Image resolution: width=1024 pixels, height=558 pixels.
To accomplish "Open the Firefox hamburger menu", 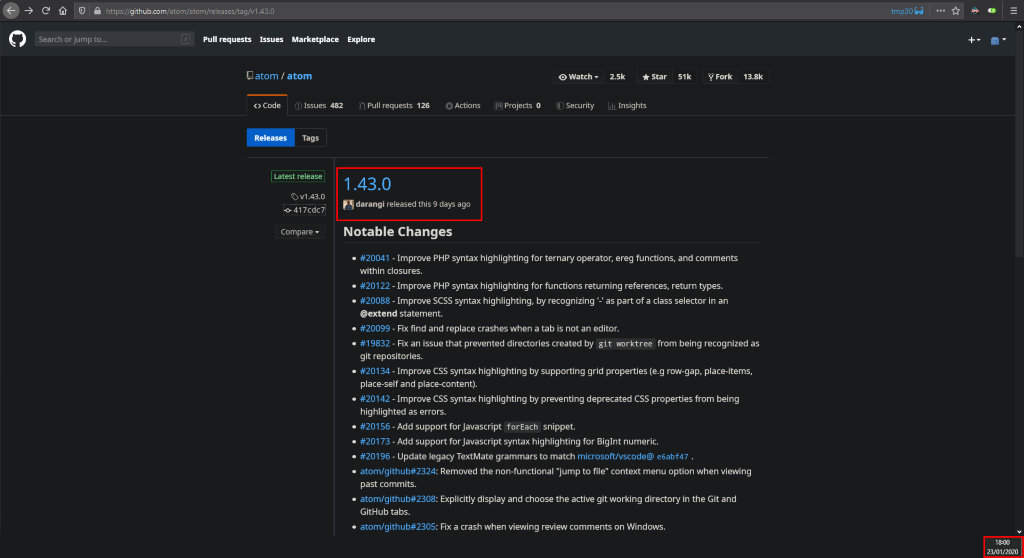I will point(1014,11).
